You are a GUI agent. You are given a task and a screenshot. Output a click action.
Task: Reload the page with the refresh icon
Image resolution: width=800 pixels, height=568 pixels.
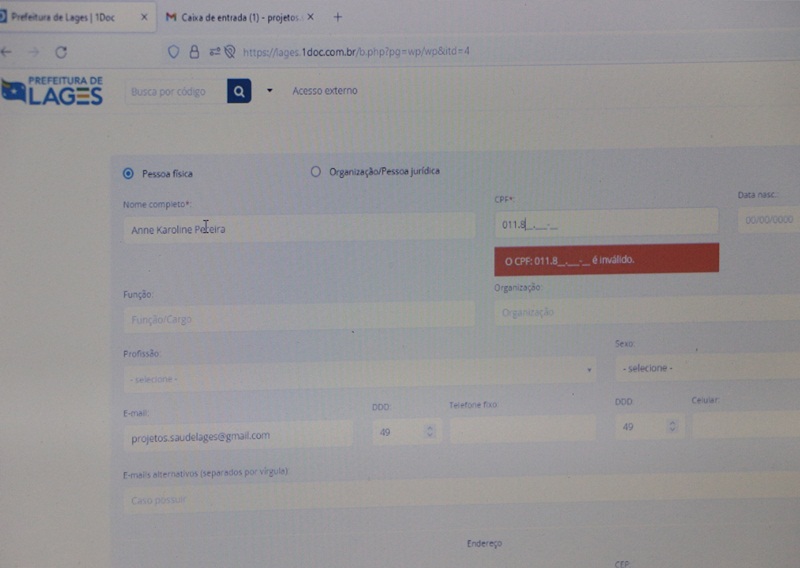61,52
